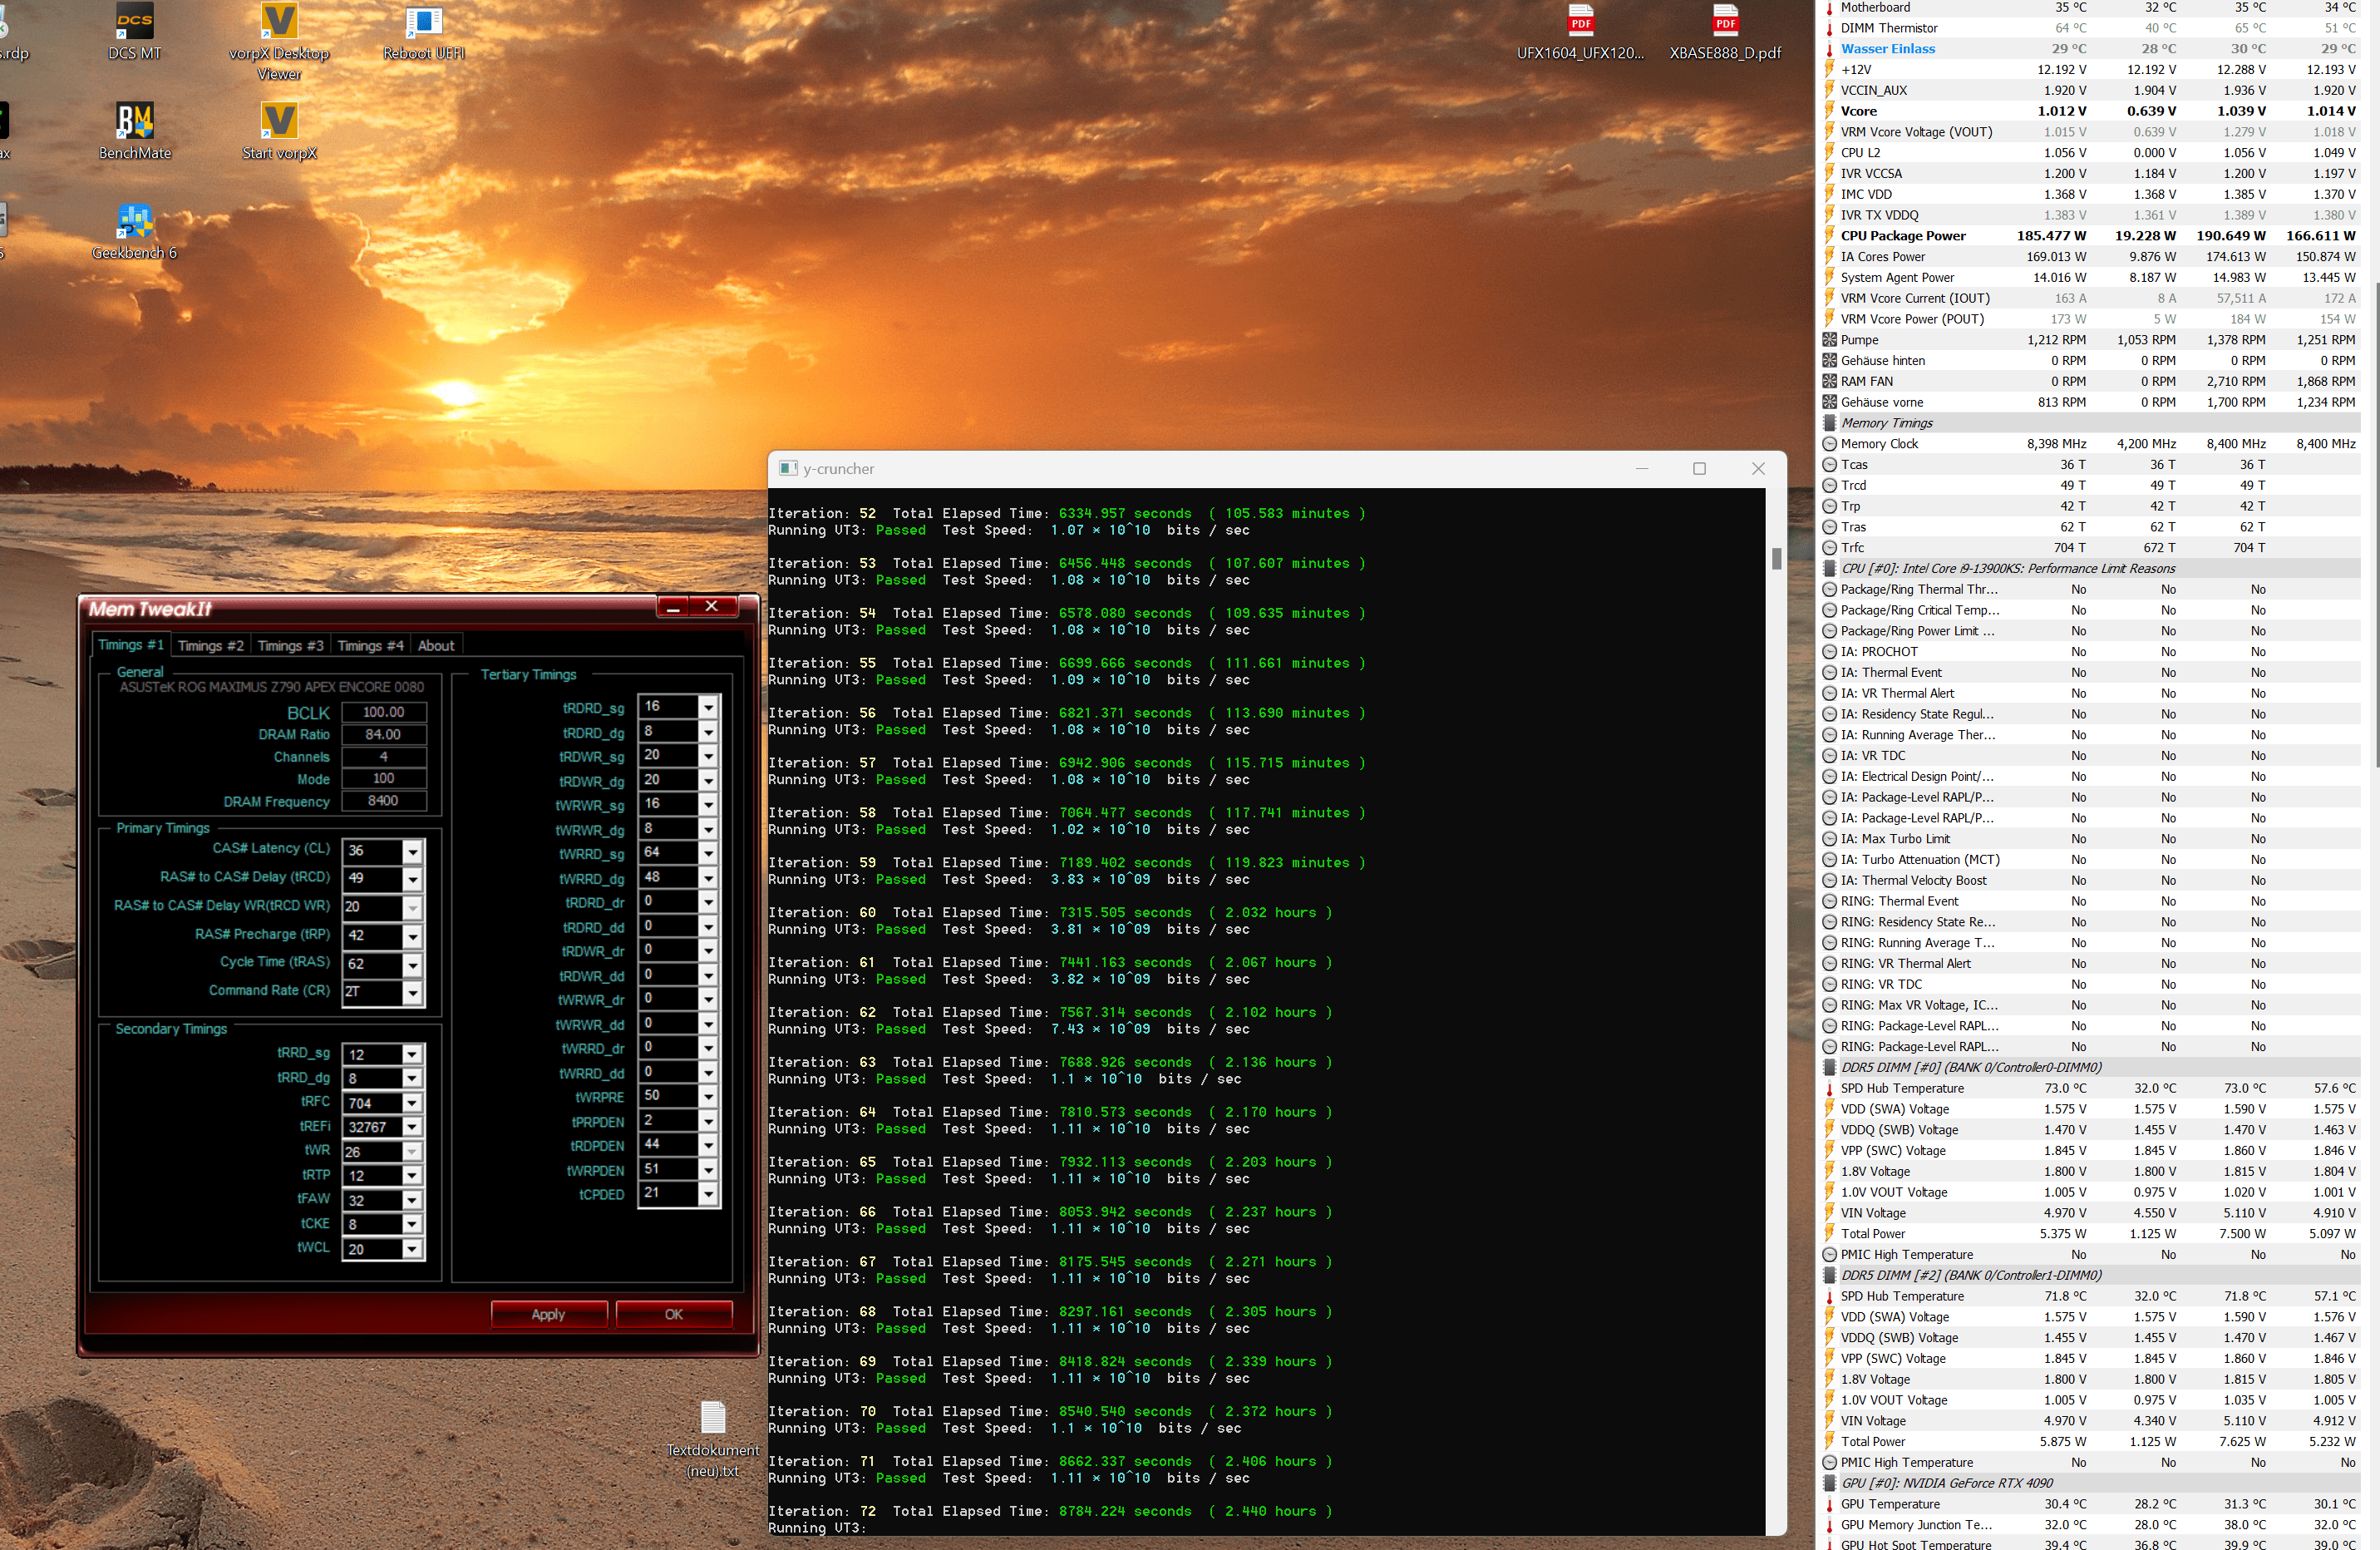This screenshot has width=2380, height=1550.
Task: Open Cycle Time (tRAS) dropdown
Action: [412, 965]
